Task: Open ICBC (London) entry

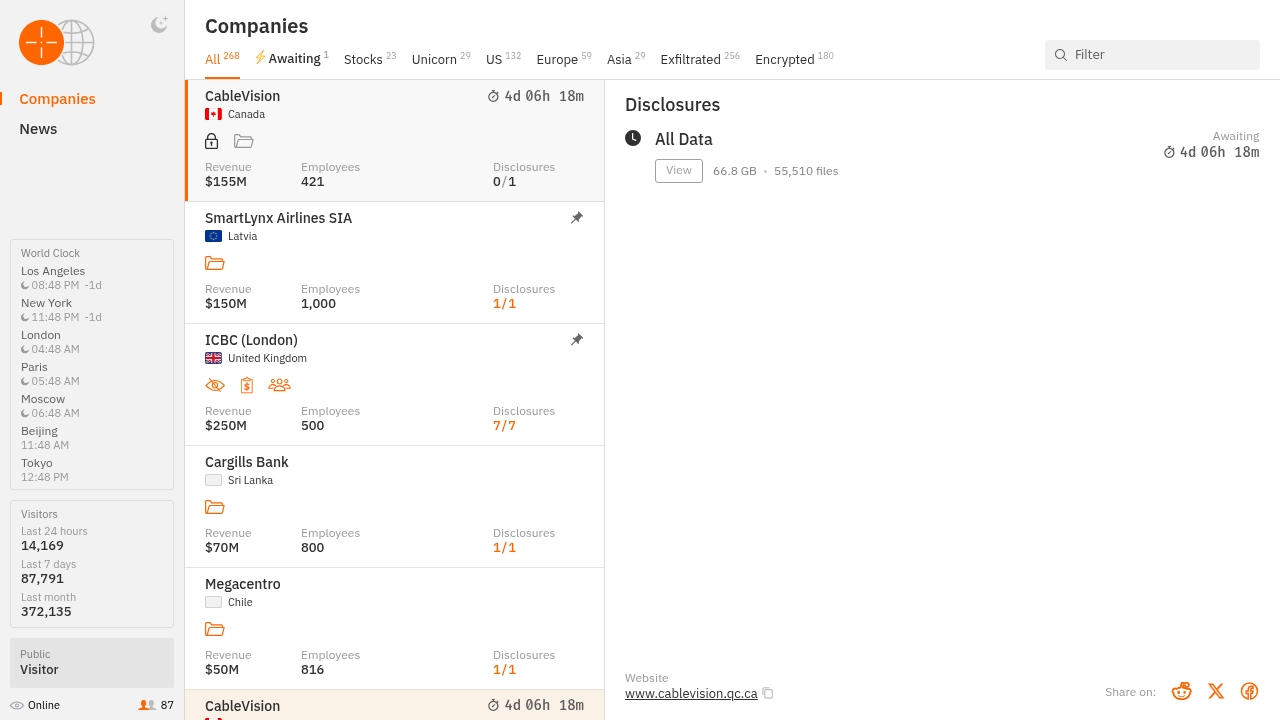Action: click(395, 385)
